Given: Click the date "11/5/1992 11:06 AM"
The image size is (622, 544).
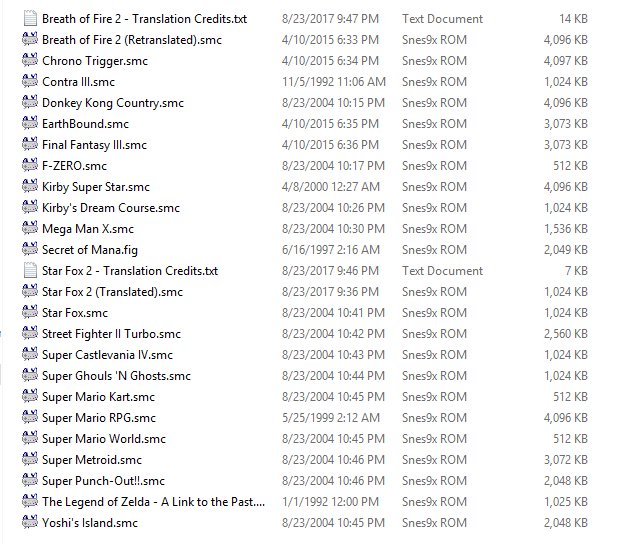Looking at the screenshot, I should 334,82.
